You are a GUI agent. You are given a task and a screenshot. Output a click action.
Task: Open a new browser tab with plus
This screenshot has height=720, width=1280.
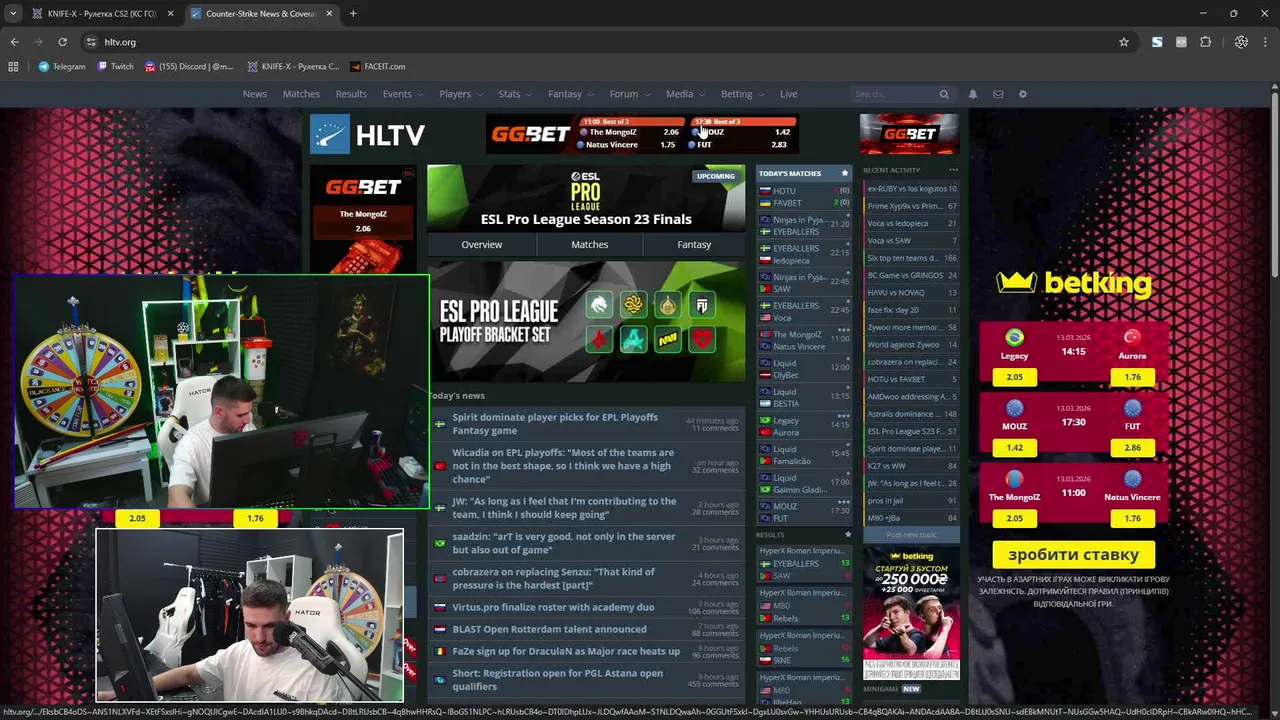pos(353,14)
